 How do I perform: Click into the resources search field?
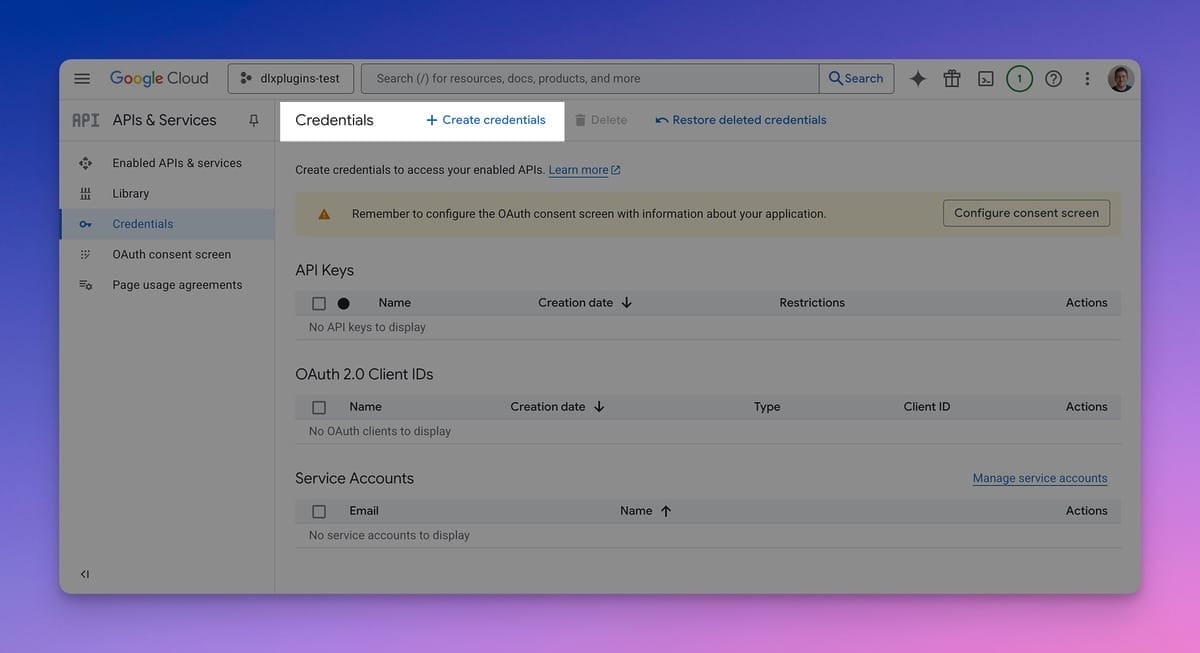[x=590, y=78]
